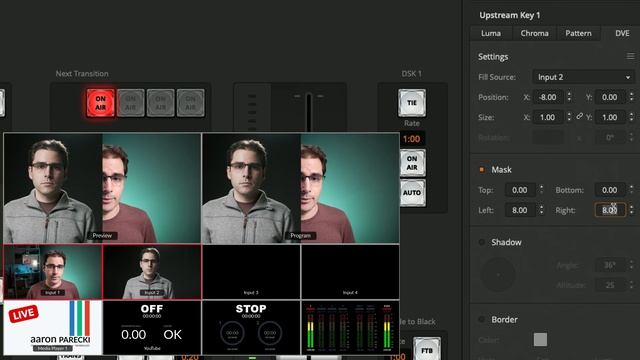Toggle the second ON AIR button in Next Transition
This screenshot has height=360, width=640.
coord(131,103)
